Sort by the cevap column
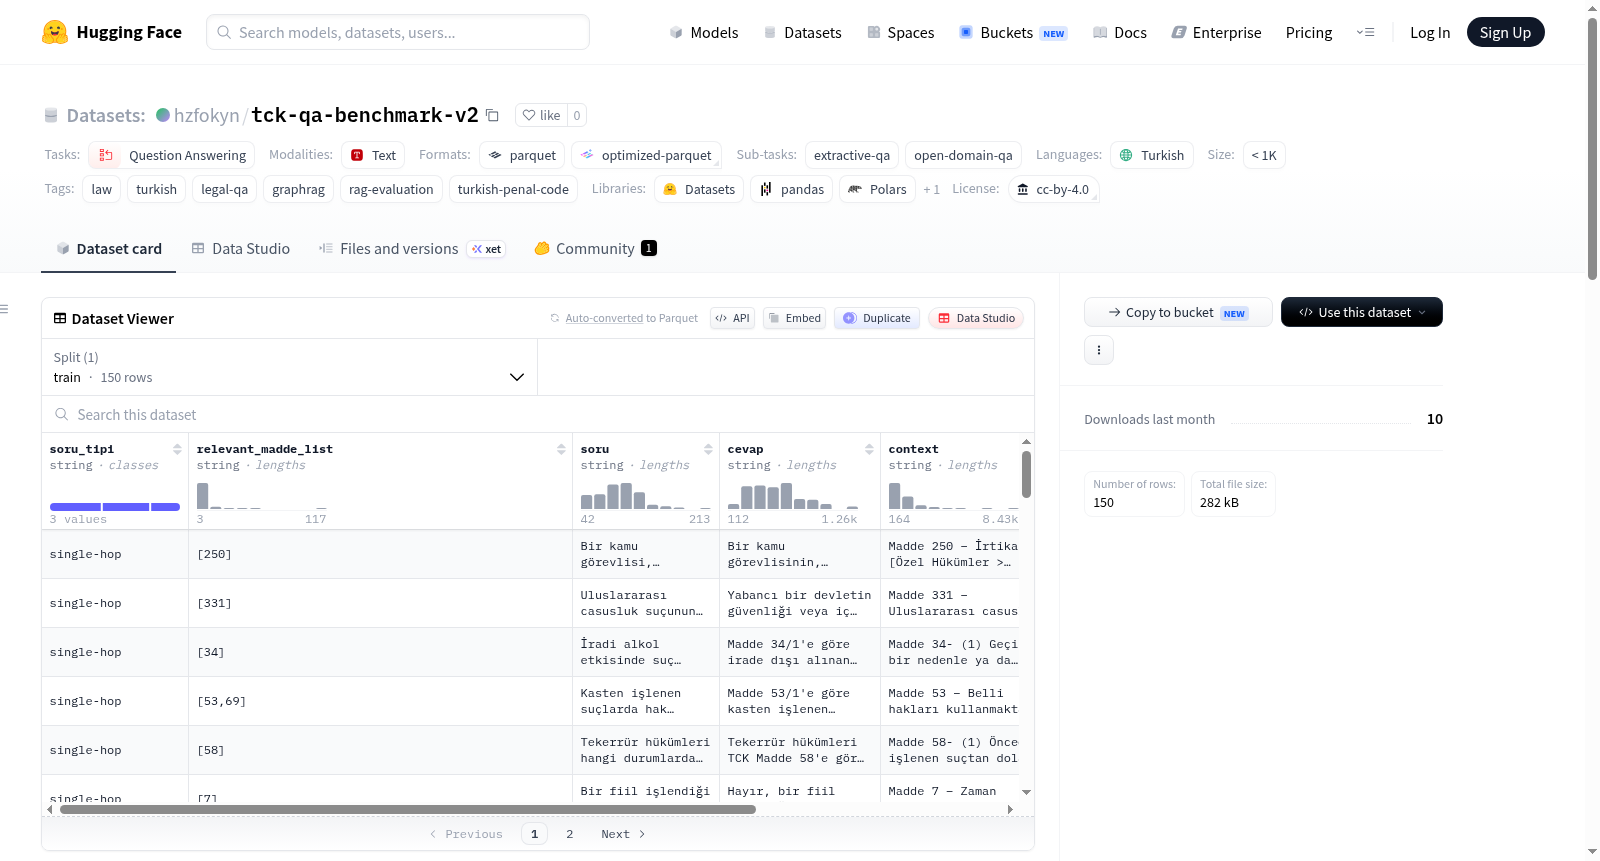 coord(869,449)
